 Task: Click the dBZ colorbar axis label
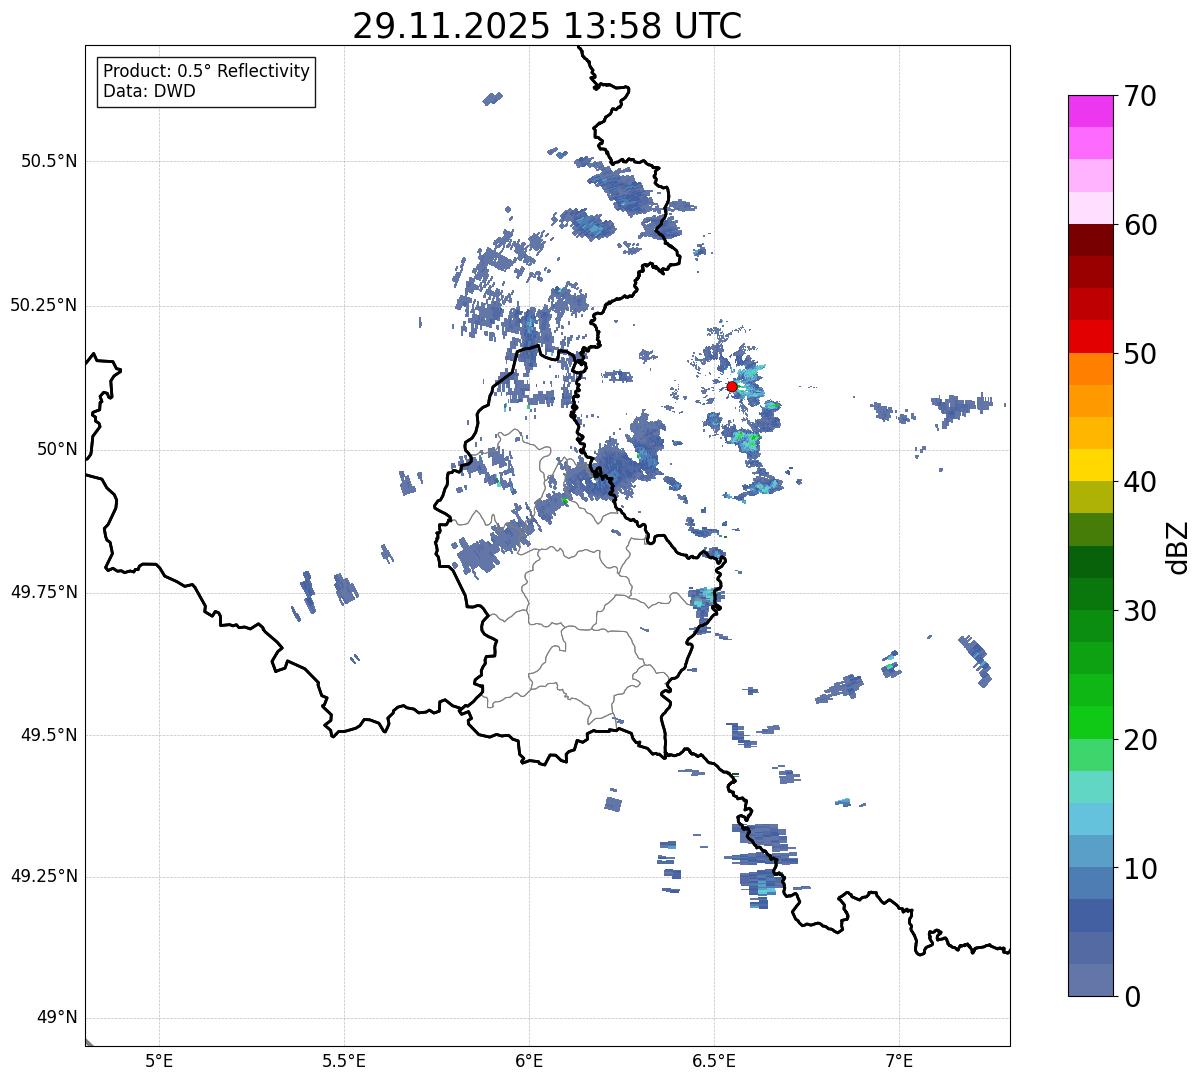pos(1178,546)
